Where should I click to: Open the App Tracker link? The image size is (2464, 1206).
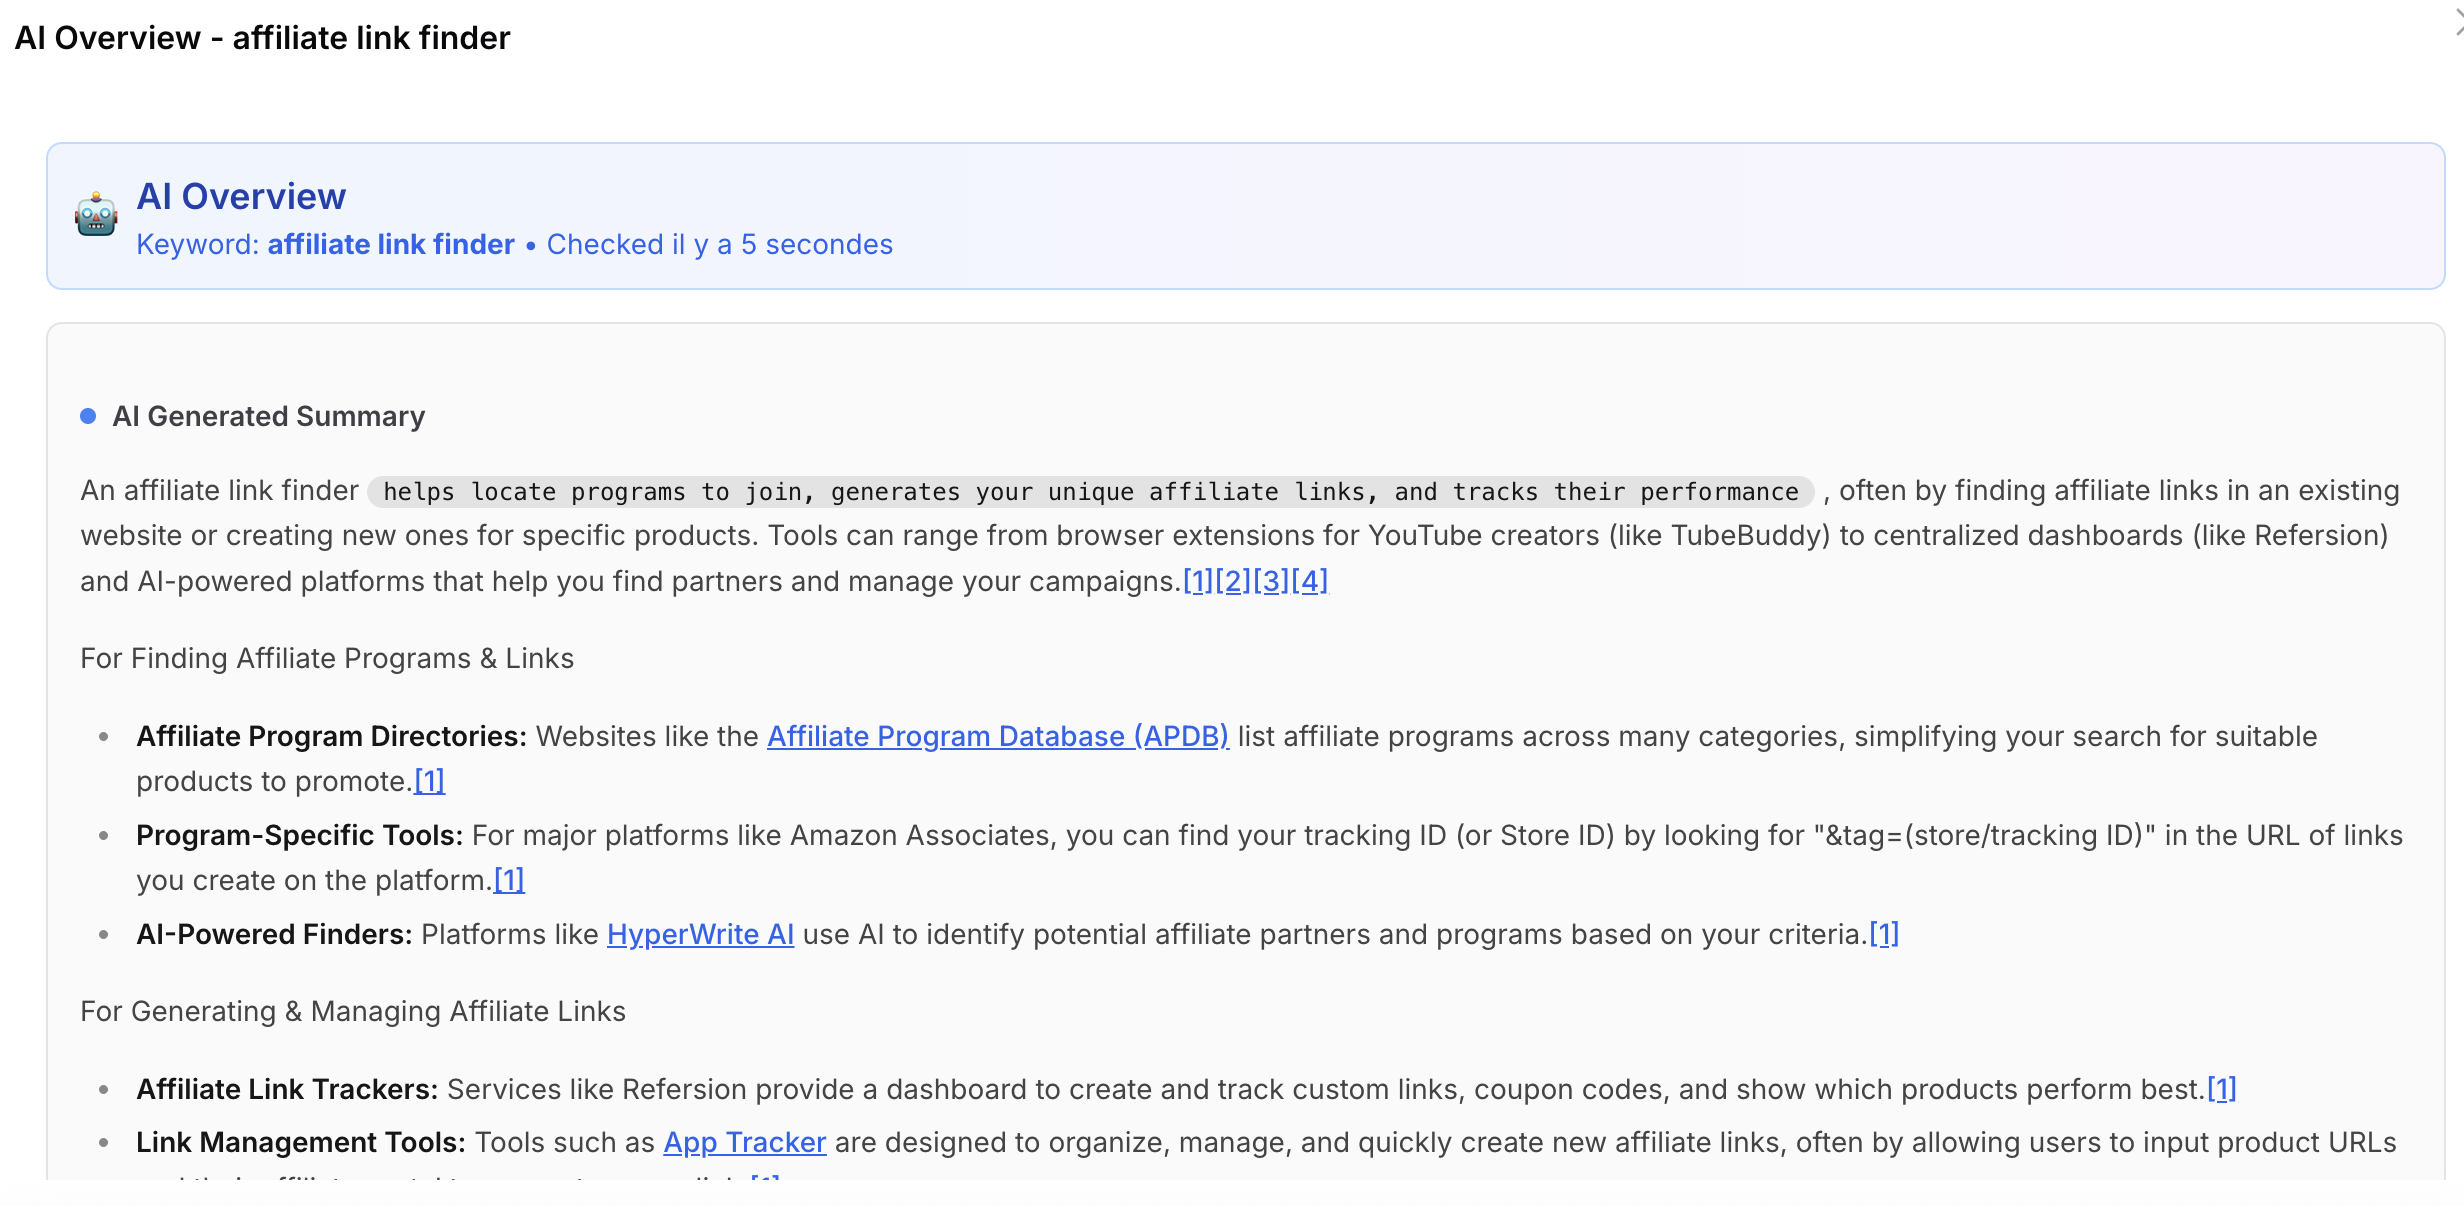pyautogui.click(x=744, y=1142)
